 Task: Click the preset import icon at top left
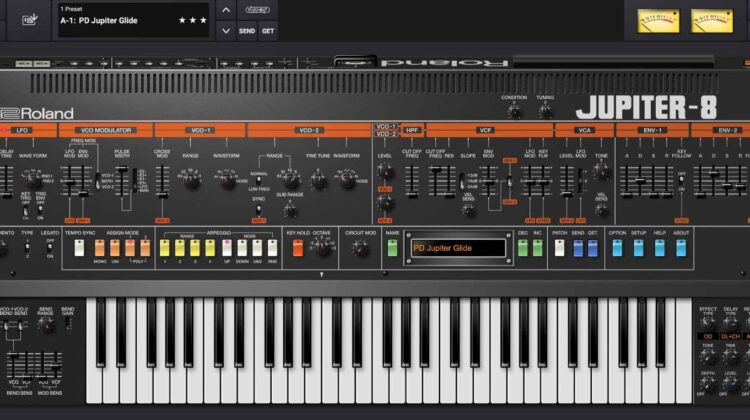30,20
